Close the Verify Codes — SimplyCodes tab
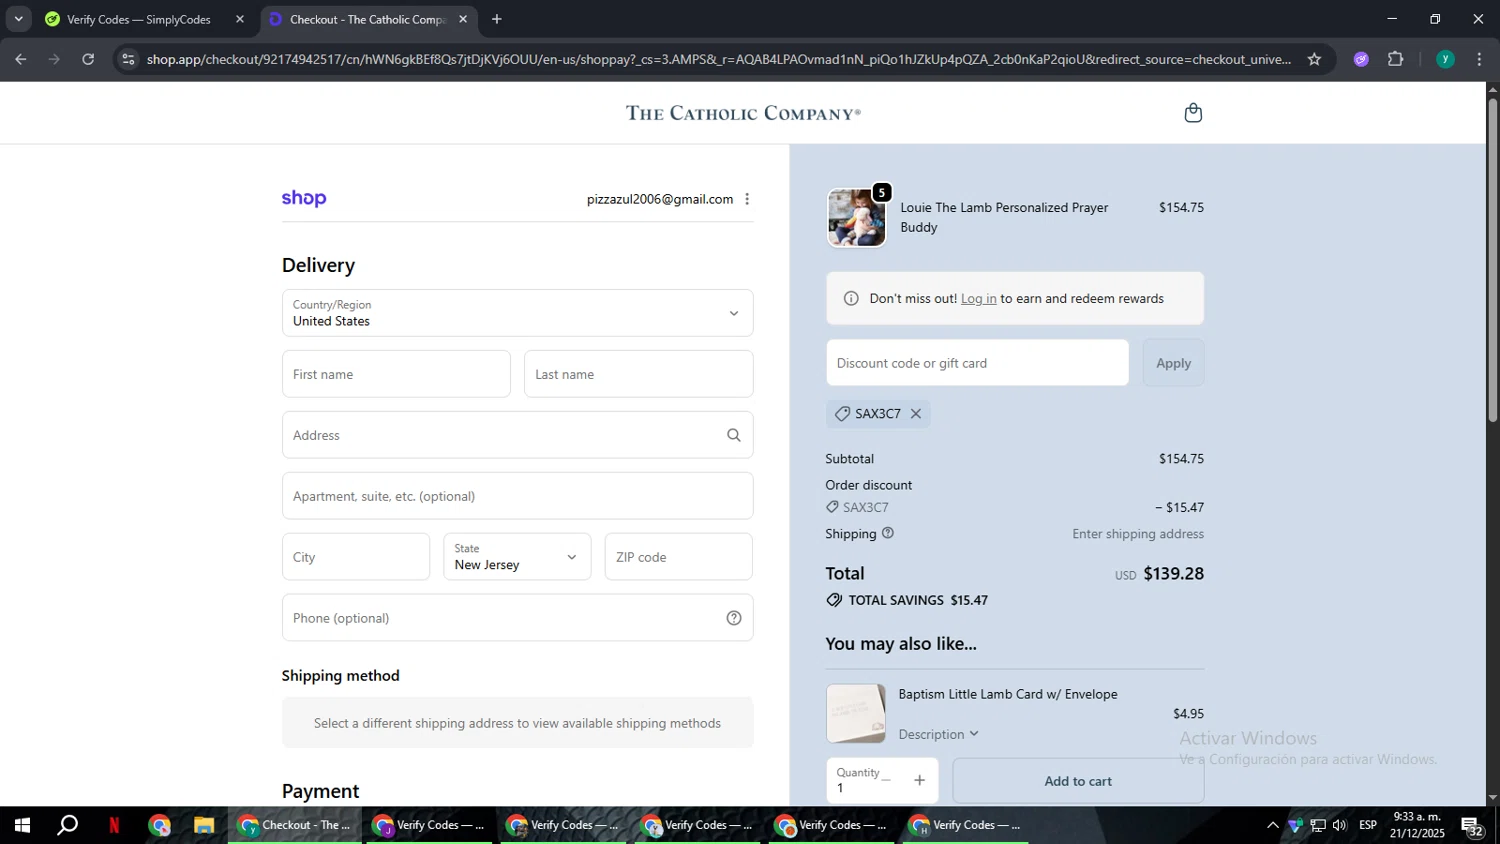This screenshot has height=844, width=1500. (x=240, y=19)
